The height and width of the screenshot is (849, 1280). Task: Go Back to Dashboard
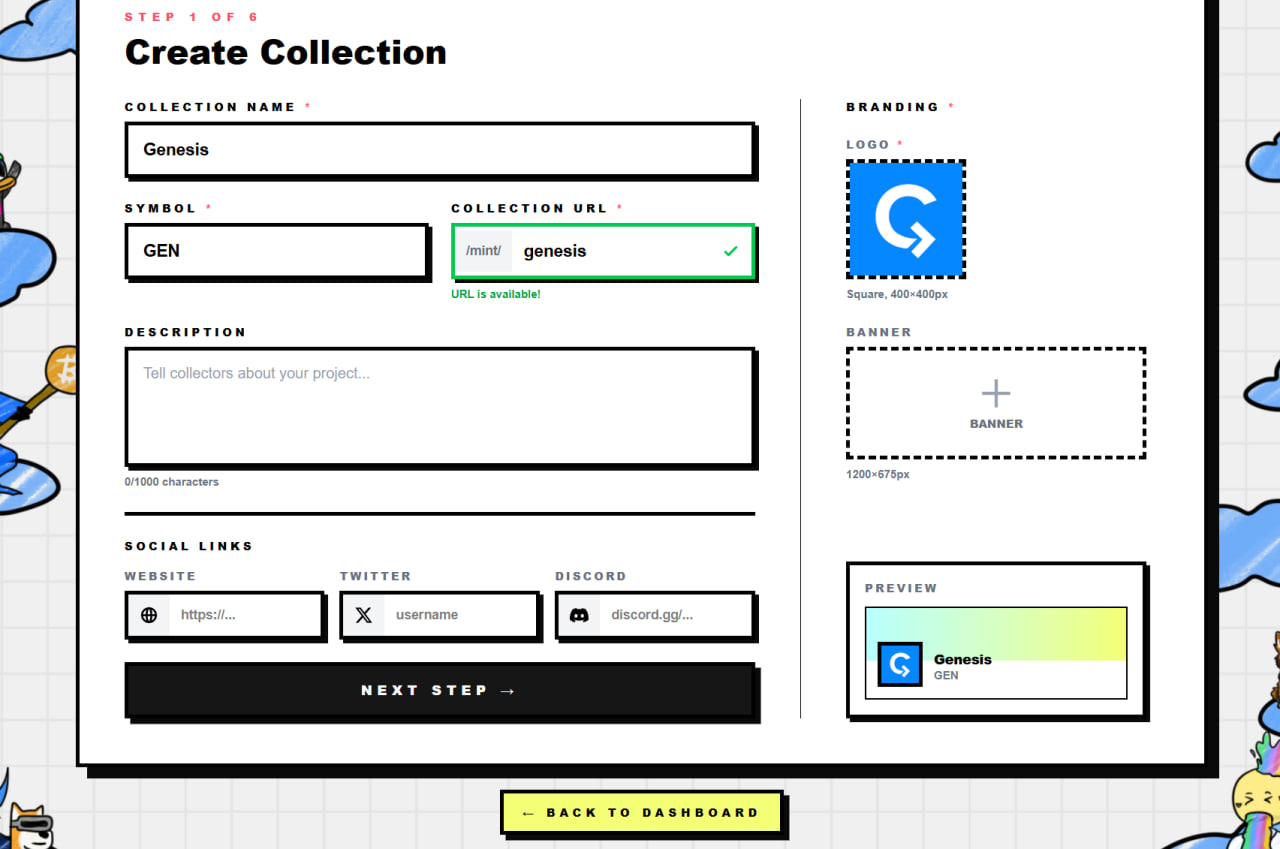[x=641, y=813]
